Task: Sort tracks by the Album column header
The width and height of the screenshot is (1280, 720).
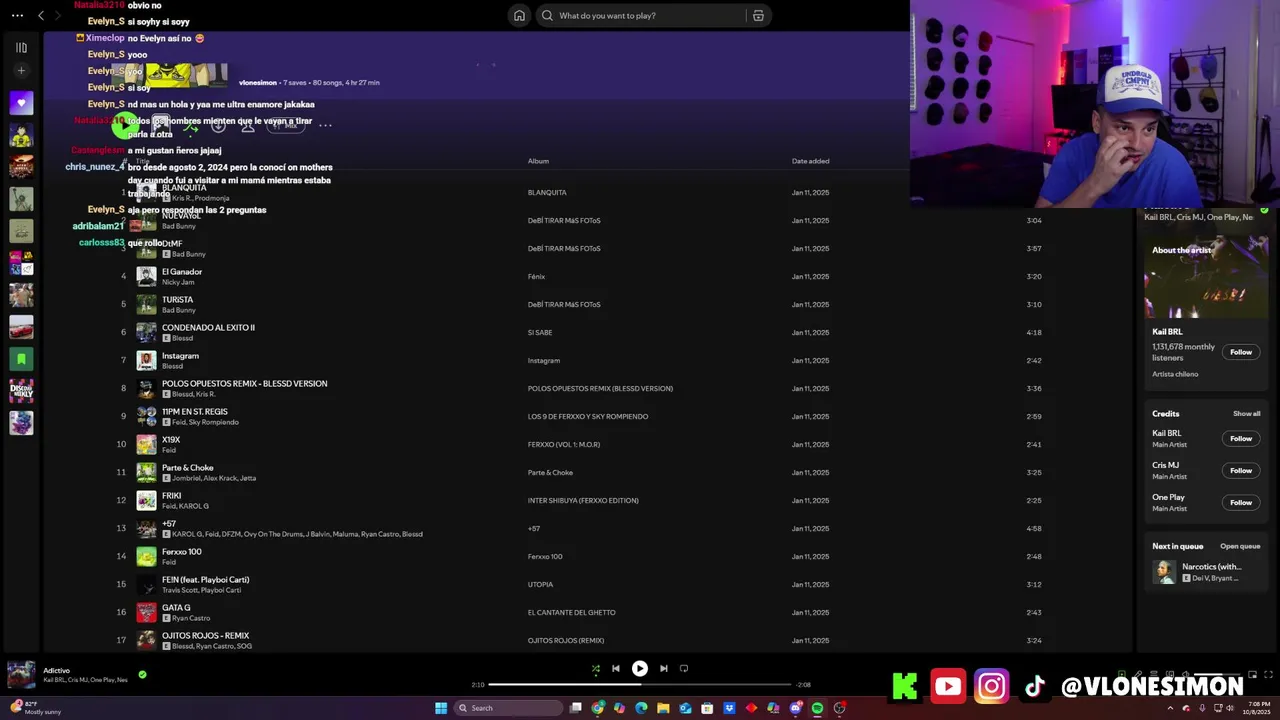Action: [538, 161]
